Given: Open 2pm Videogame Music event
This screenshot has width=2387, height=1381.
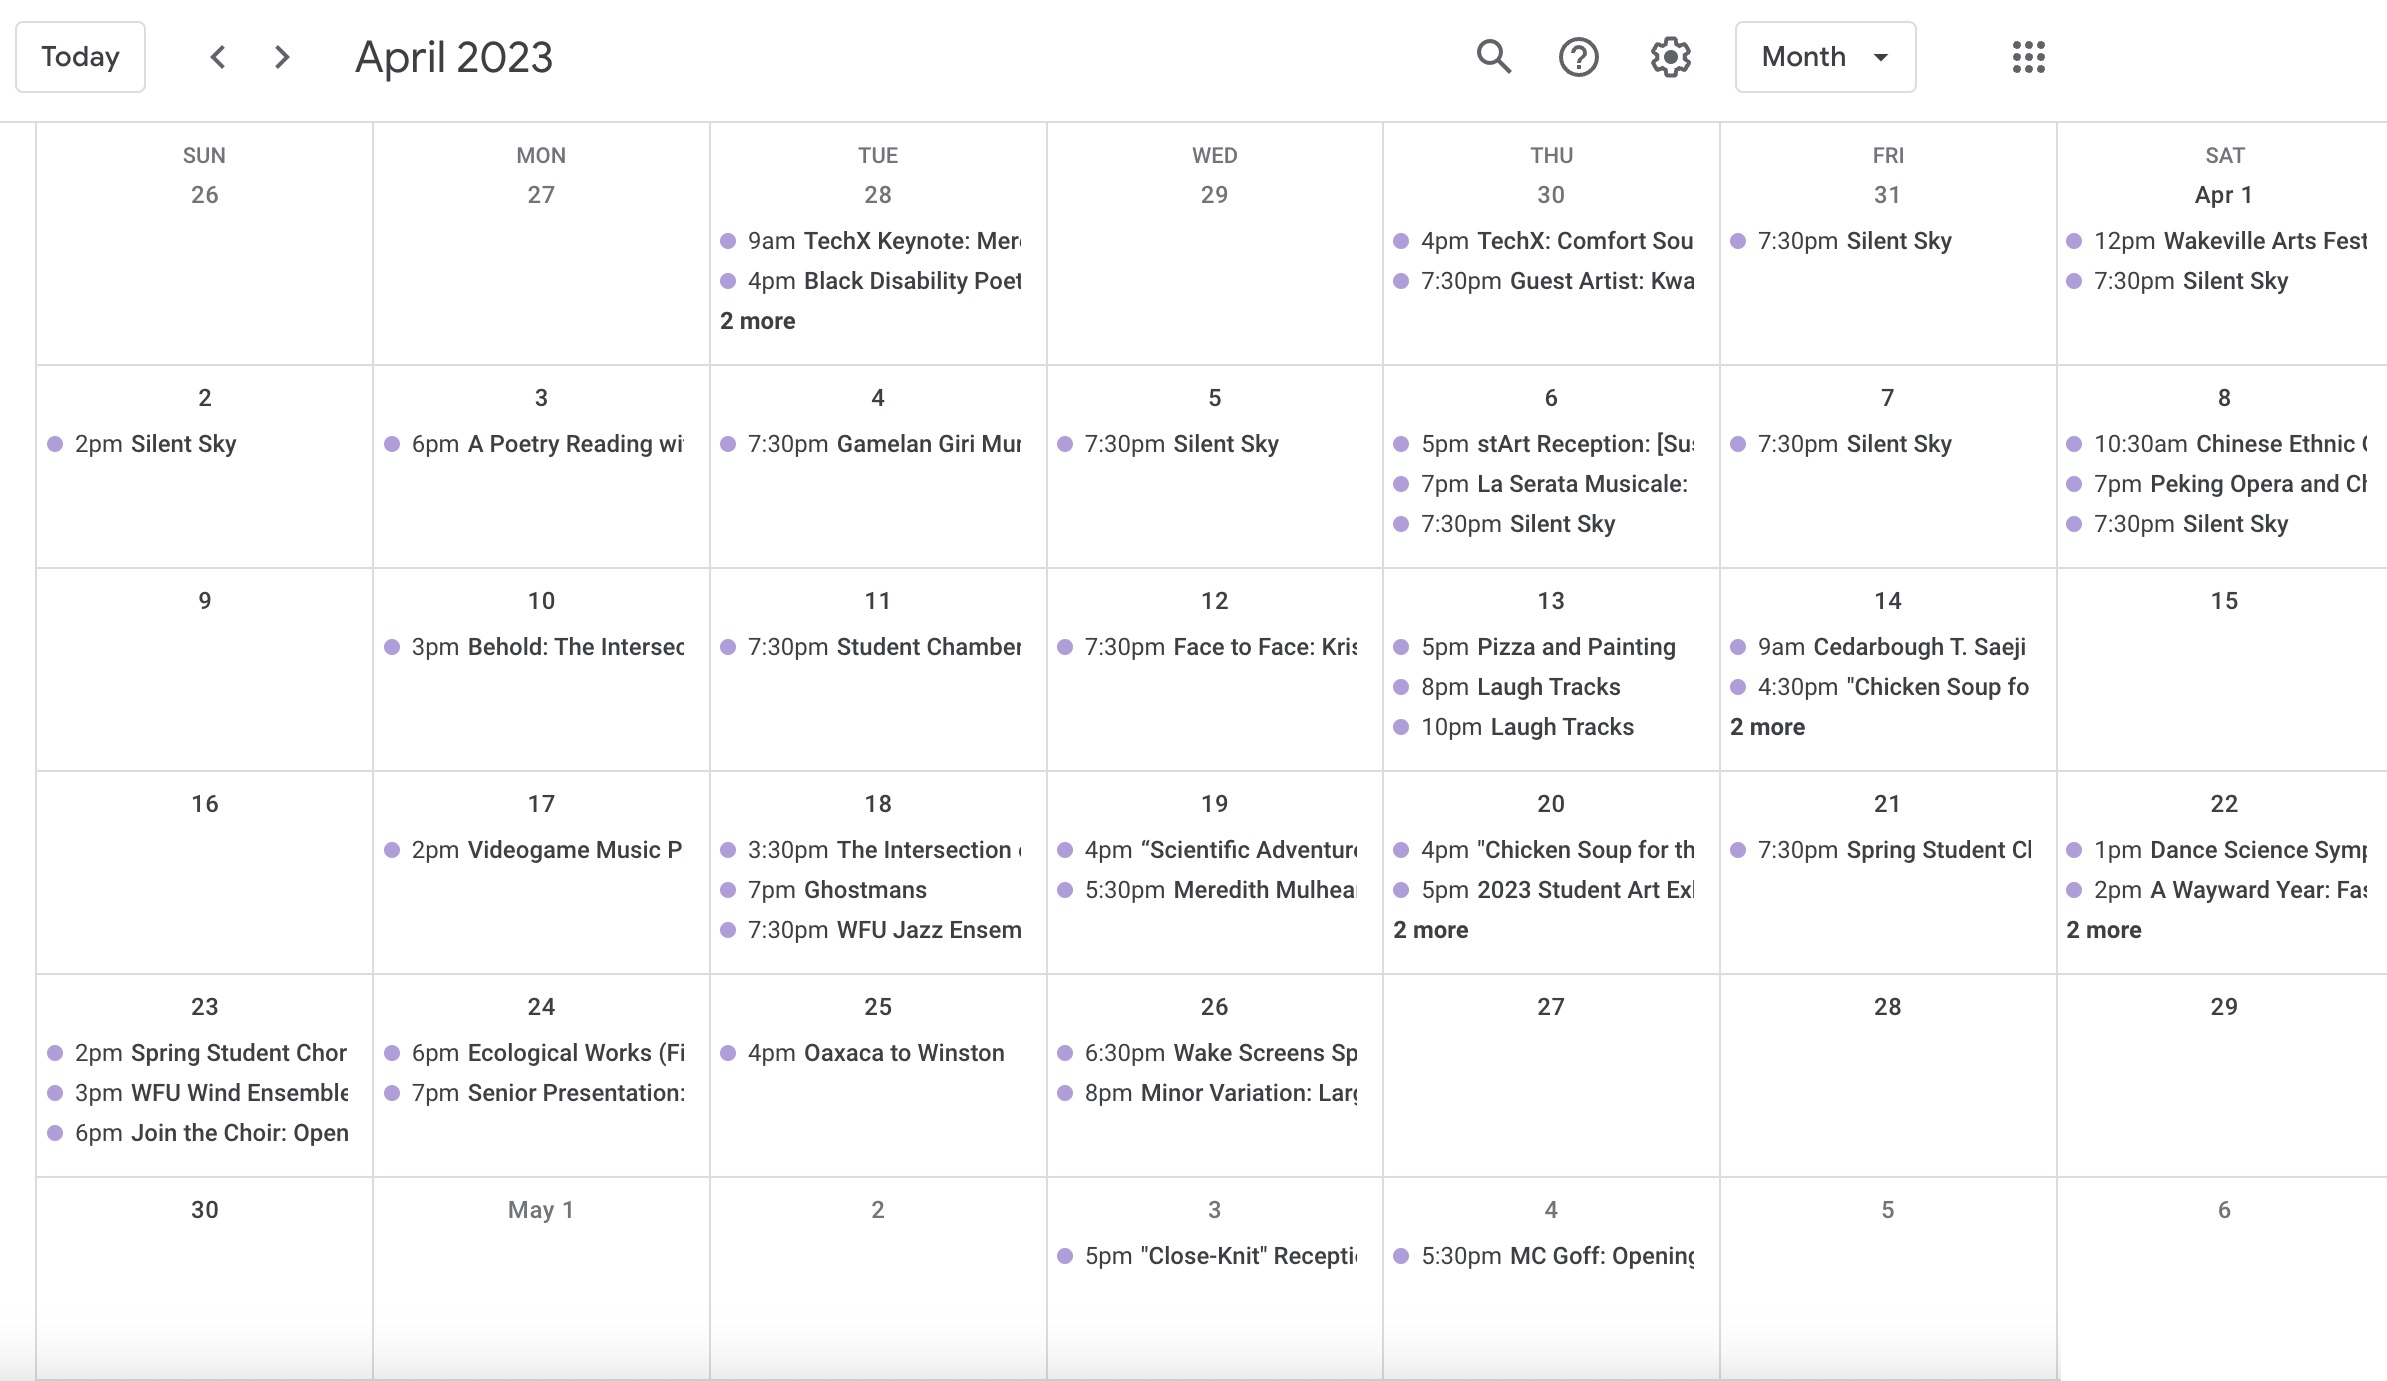Looking at the screenshot, I should click(x=534, y=850).
